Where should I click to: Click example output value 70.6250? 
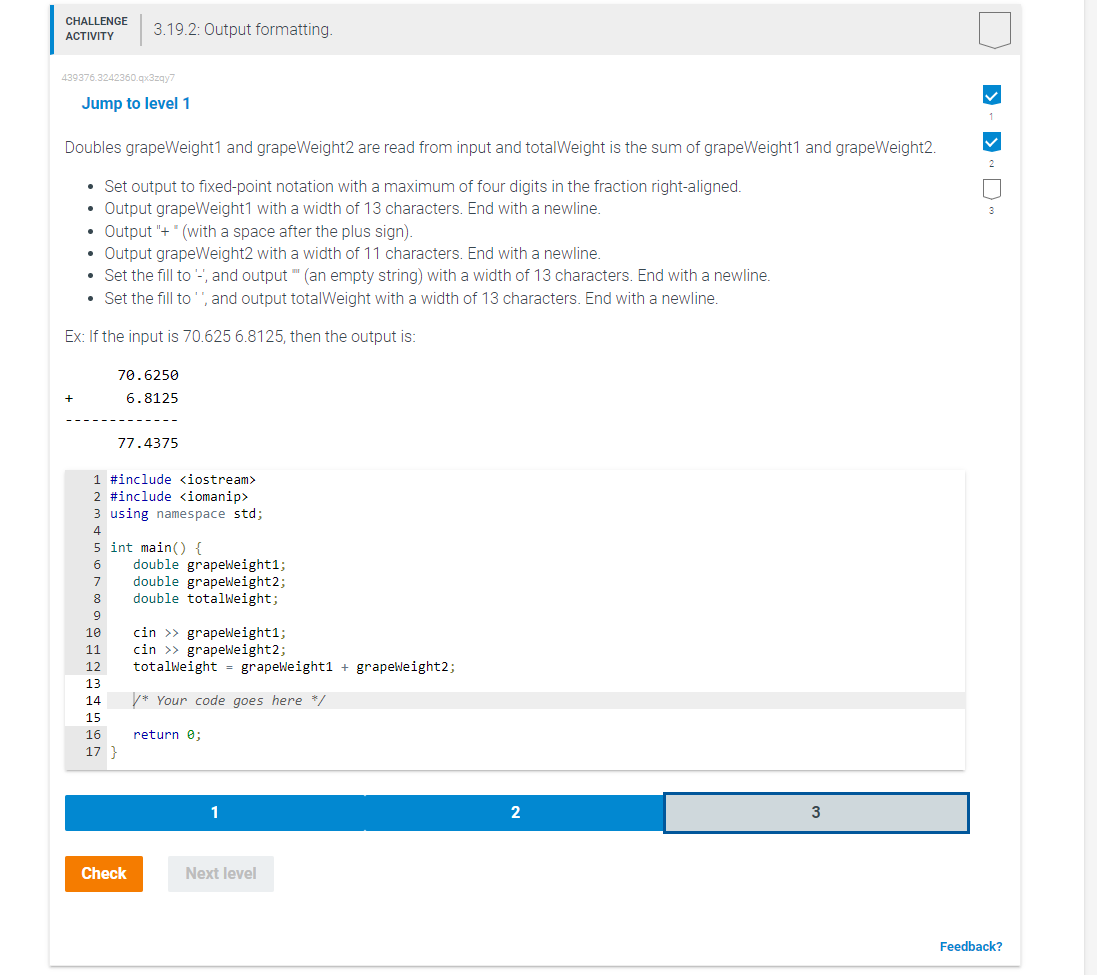(x=148, y=375)
